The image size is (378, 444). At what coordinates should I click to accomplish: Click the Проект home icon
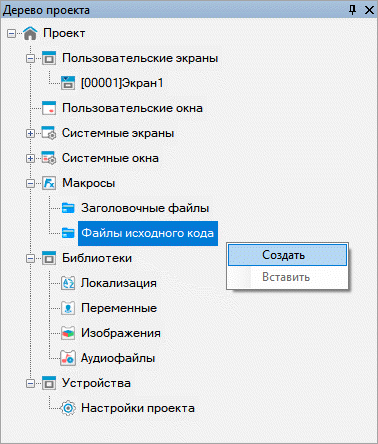click(30, 33)
